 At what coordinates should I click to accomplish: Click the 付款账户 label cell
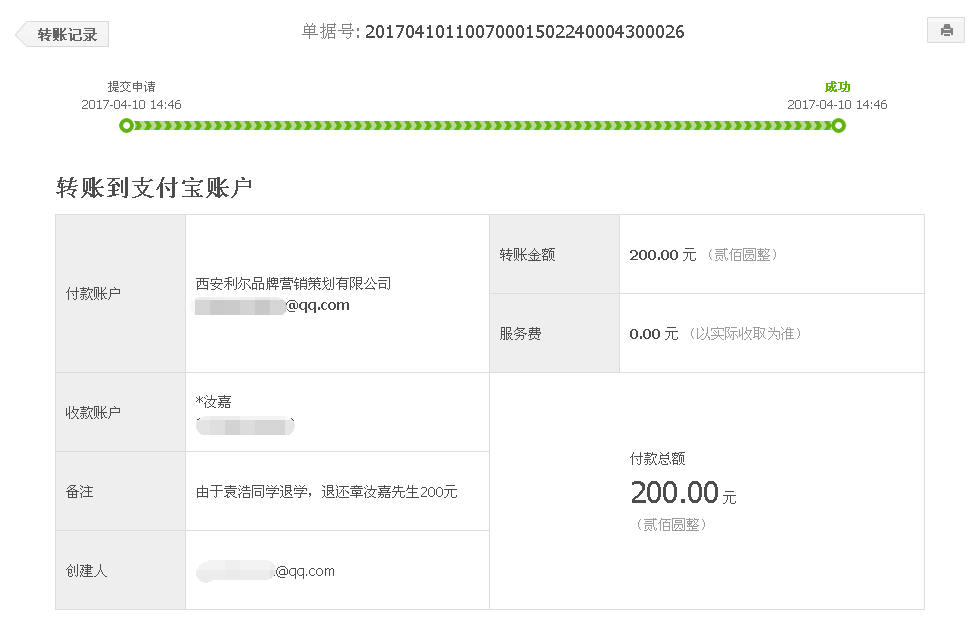click(x=120, y=294)
